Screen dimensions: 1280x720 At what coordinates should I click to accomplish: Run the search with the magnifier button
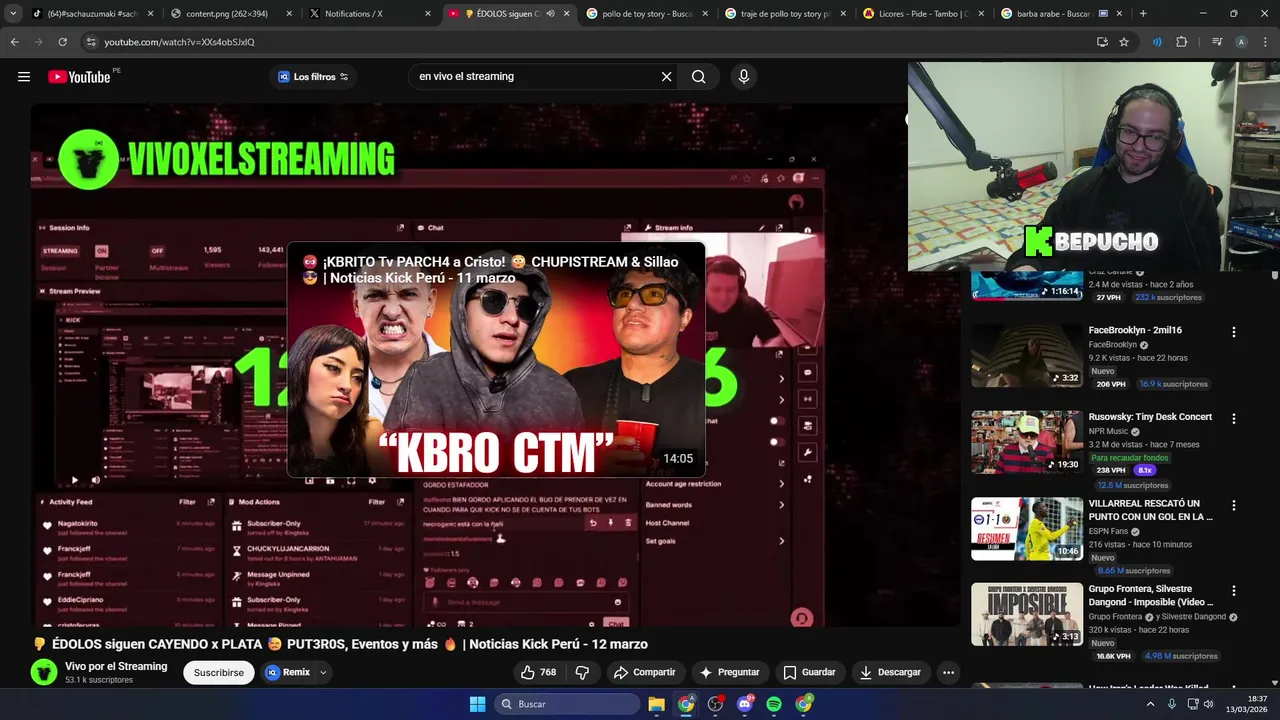point(698,77)
